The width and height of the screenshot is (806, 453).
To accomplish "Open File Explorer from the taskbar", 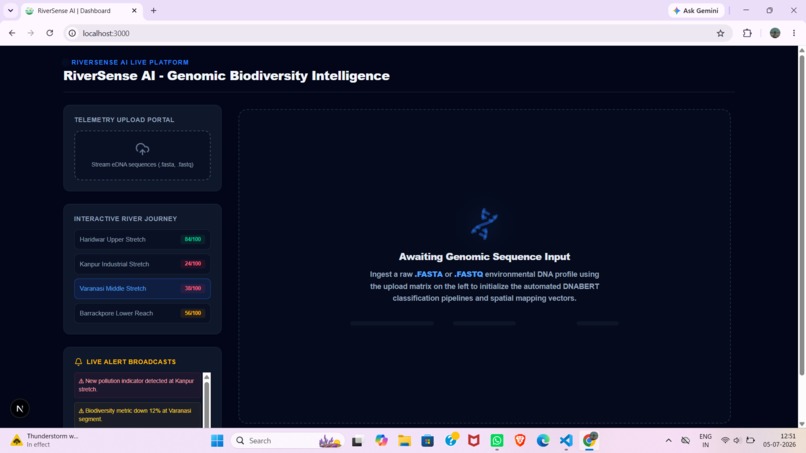I will [405, 441].
